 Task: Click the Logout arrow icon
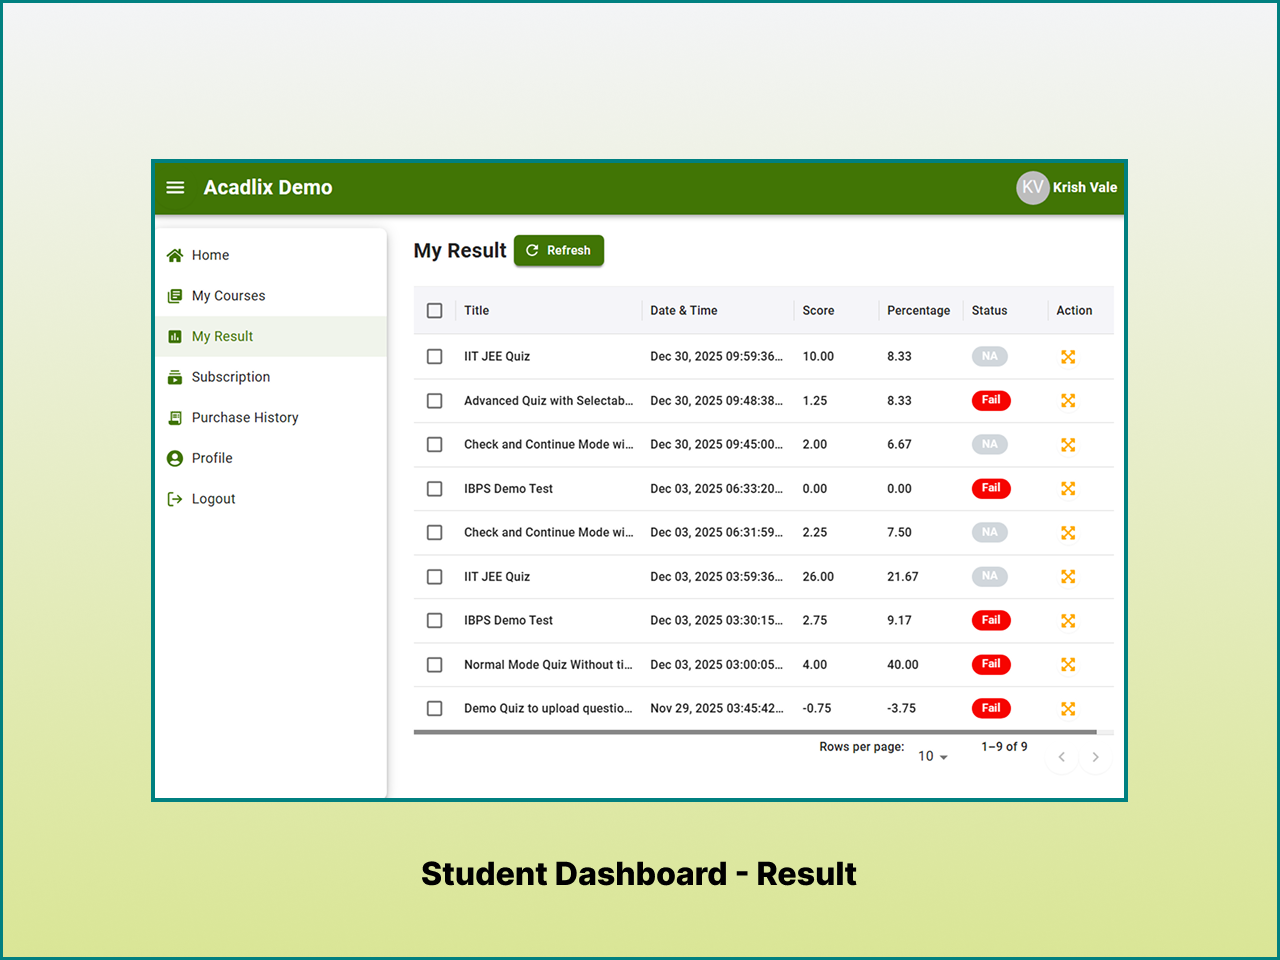pos(174,498)
